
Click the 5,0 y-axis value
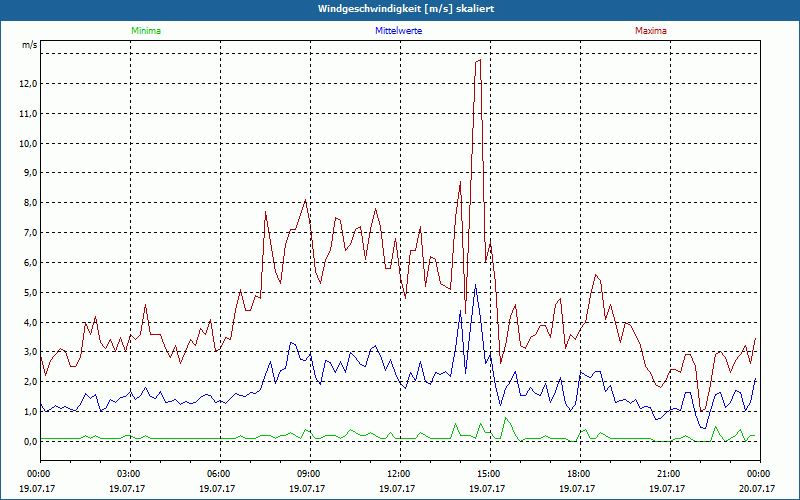(30, 292)
